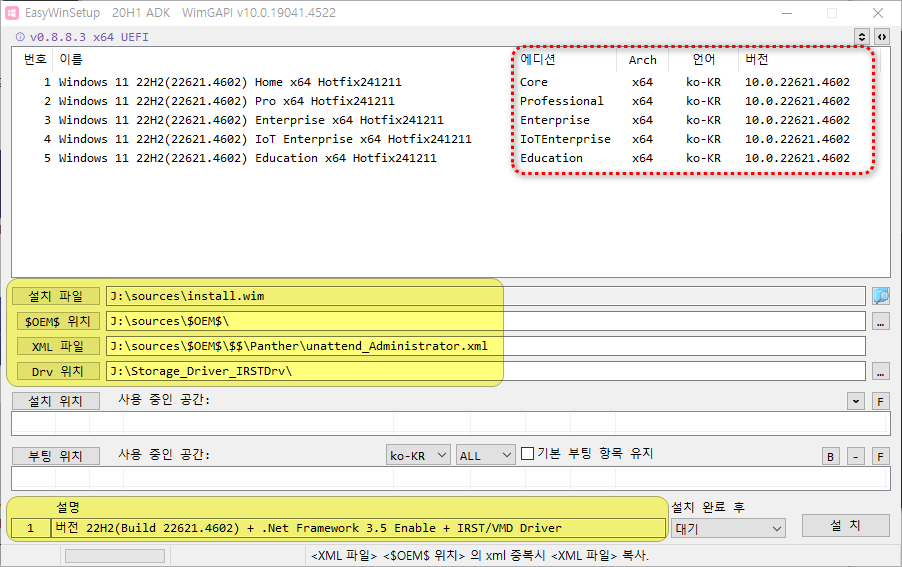Click the boot location drive list box

coord(450,478)
